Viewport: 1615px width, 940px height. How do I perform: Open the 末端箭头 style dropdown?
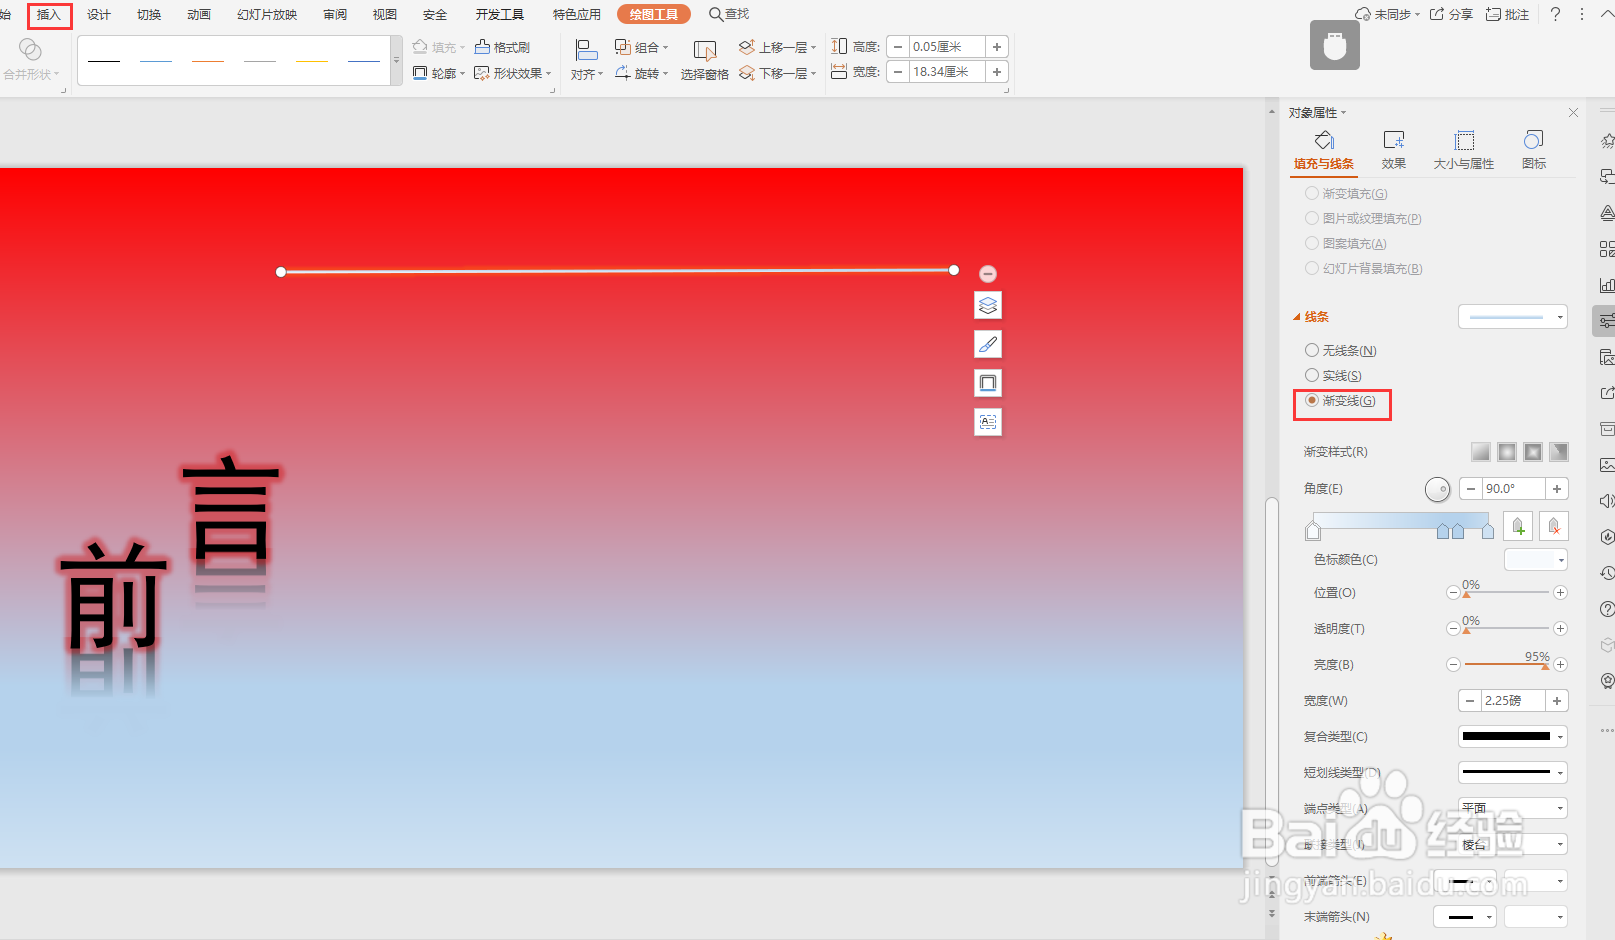(x=1465, y=917)
